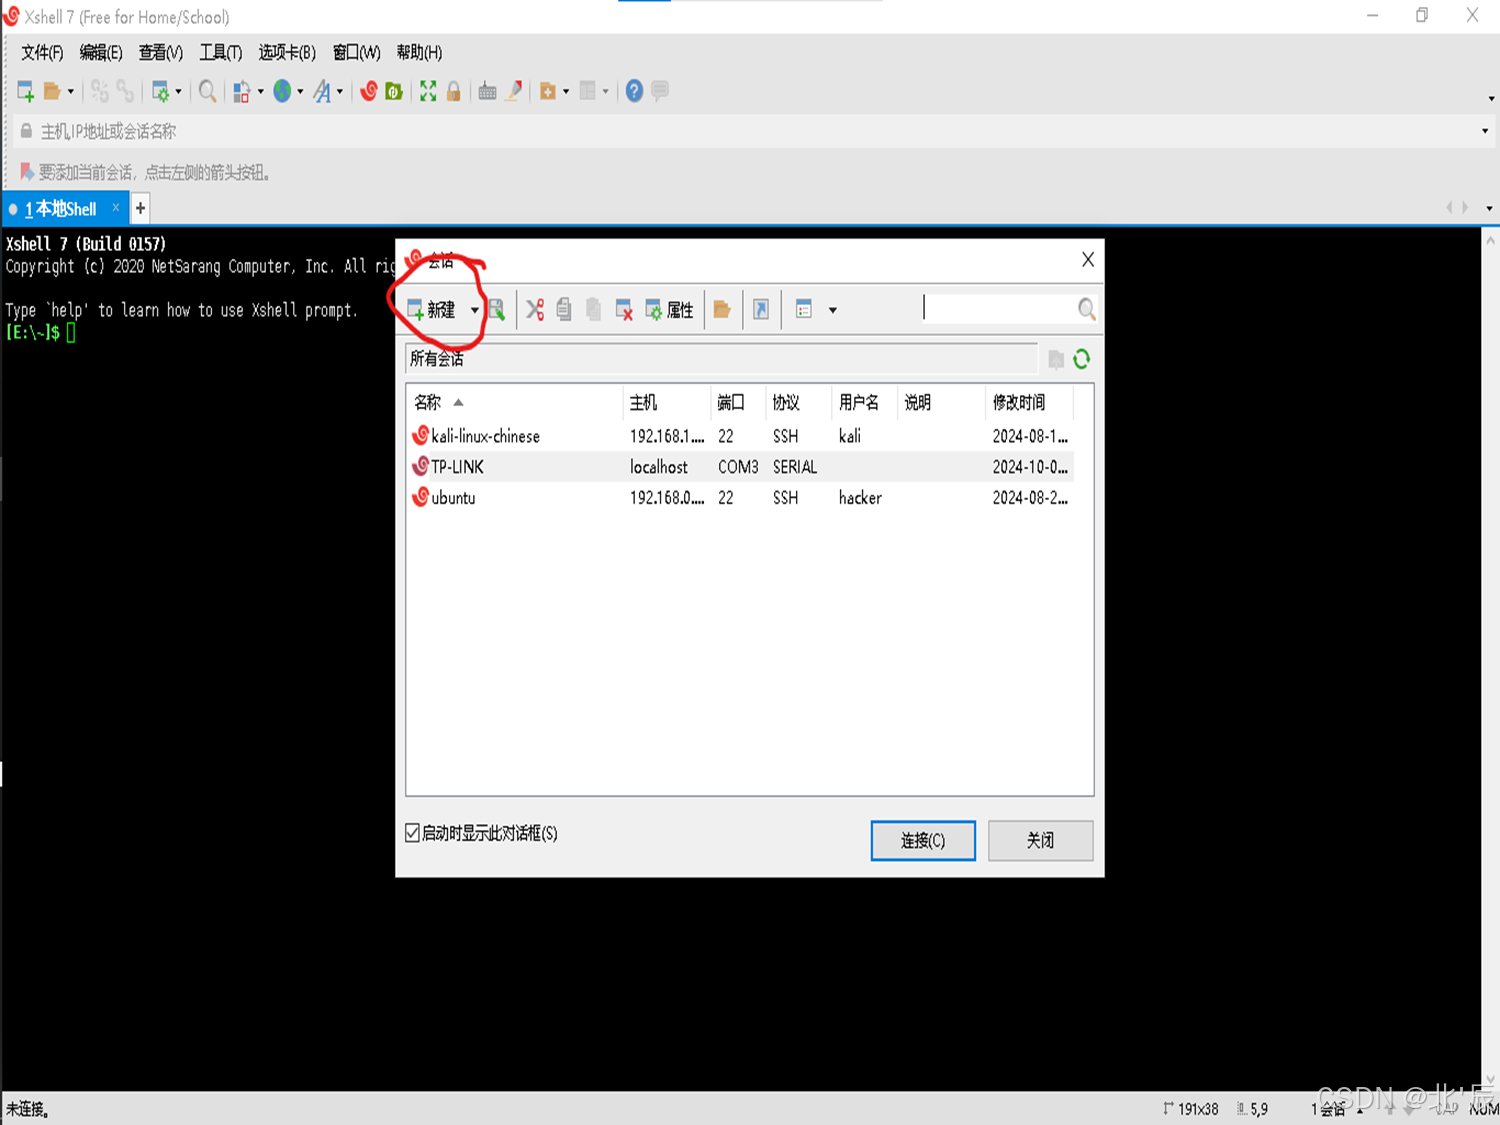The width and height of the screenshot is (1500, 1125).
Task: Expand the color scheme dropdown arrow
Action: click(261, 92)
